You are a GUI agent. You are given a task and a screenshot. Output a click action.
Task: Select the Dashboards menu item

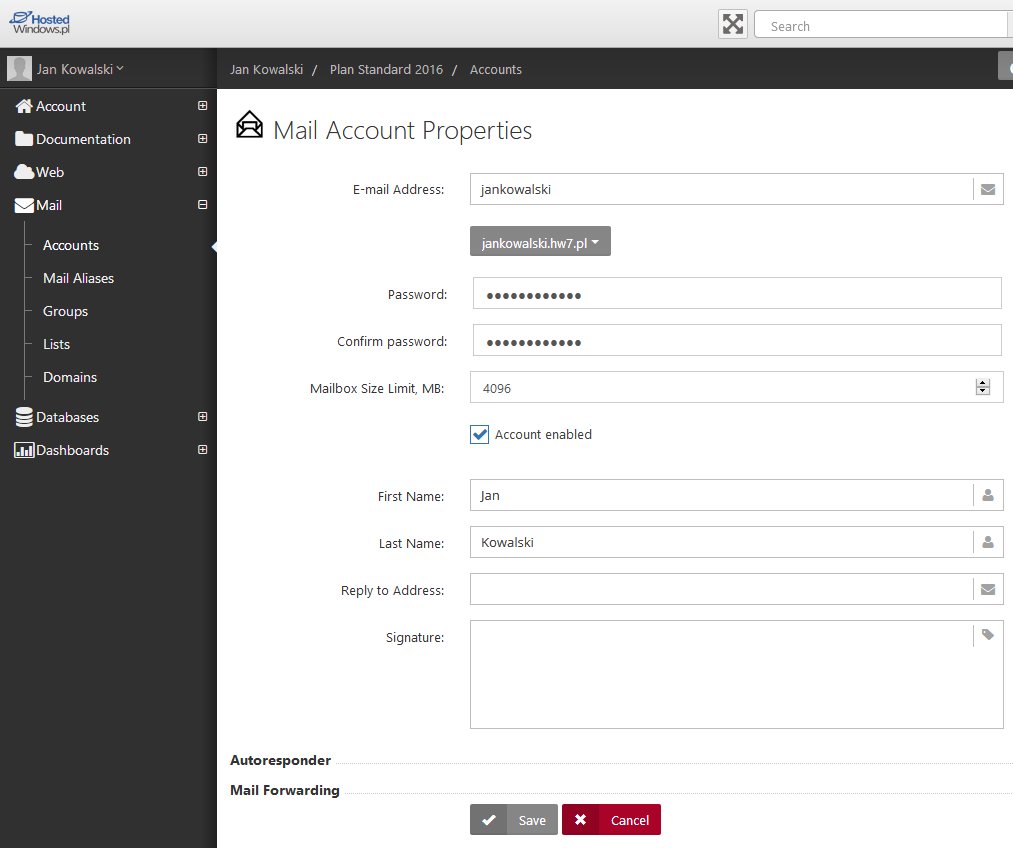click(72, 450)
